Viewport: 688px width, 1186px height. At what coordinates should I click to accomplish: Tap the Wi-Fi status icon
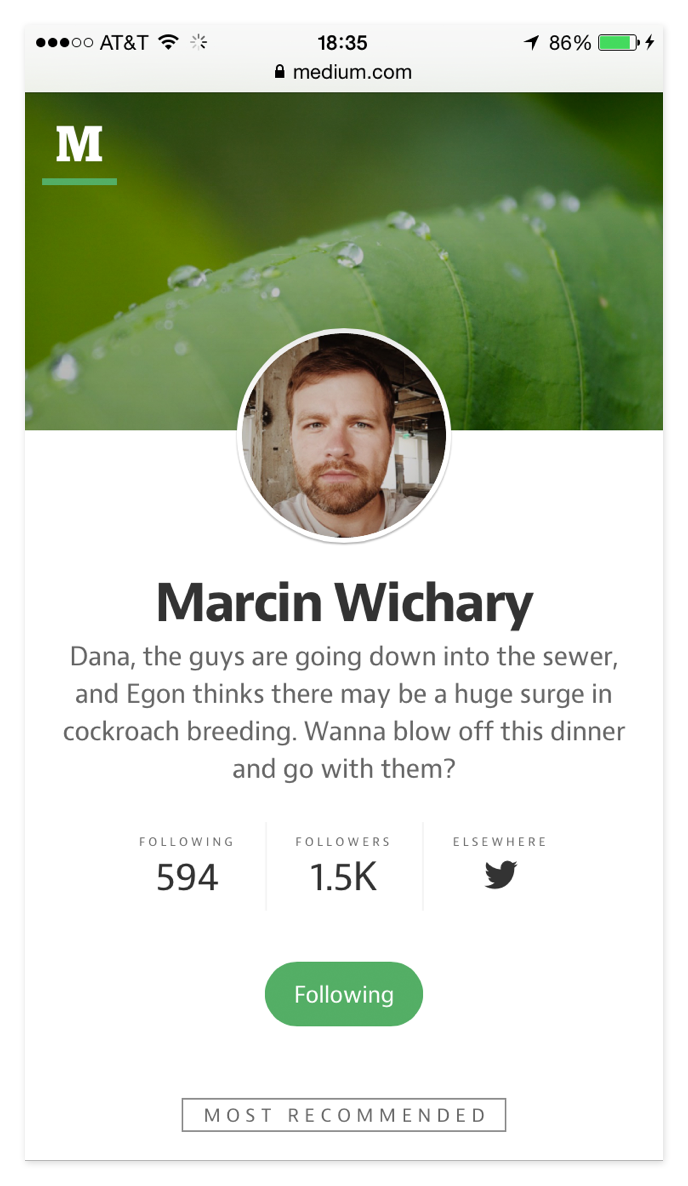pos(169,42)
